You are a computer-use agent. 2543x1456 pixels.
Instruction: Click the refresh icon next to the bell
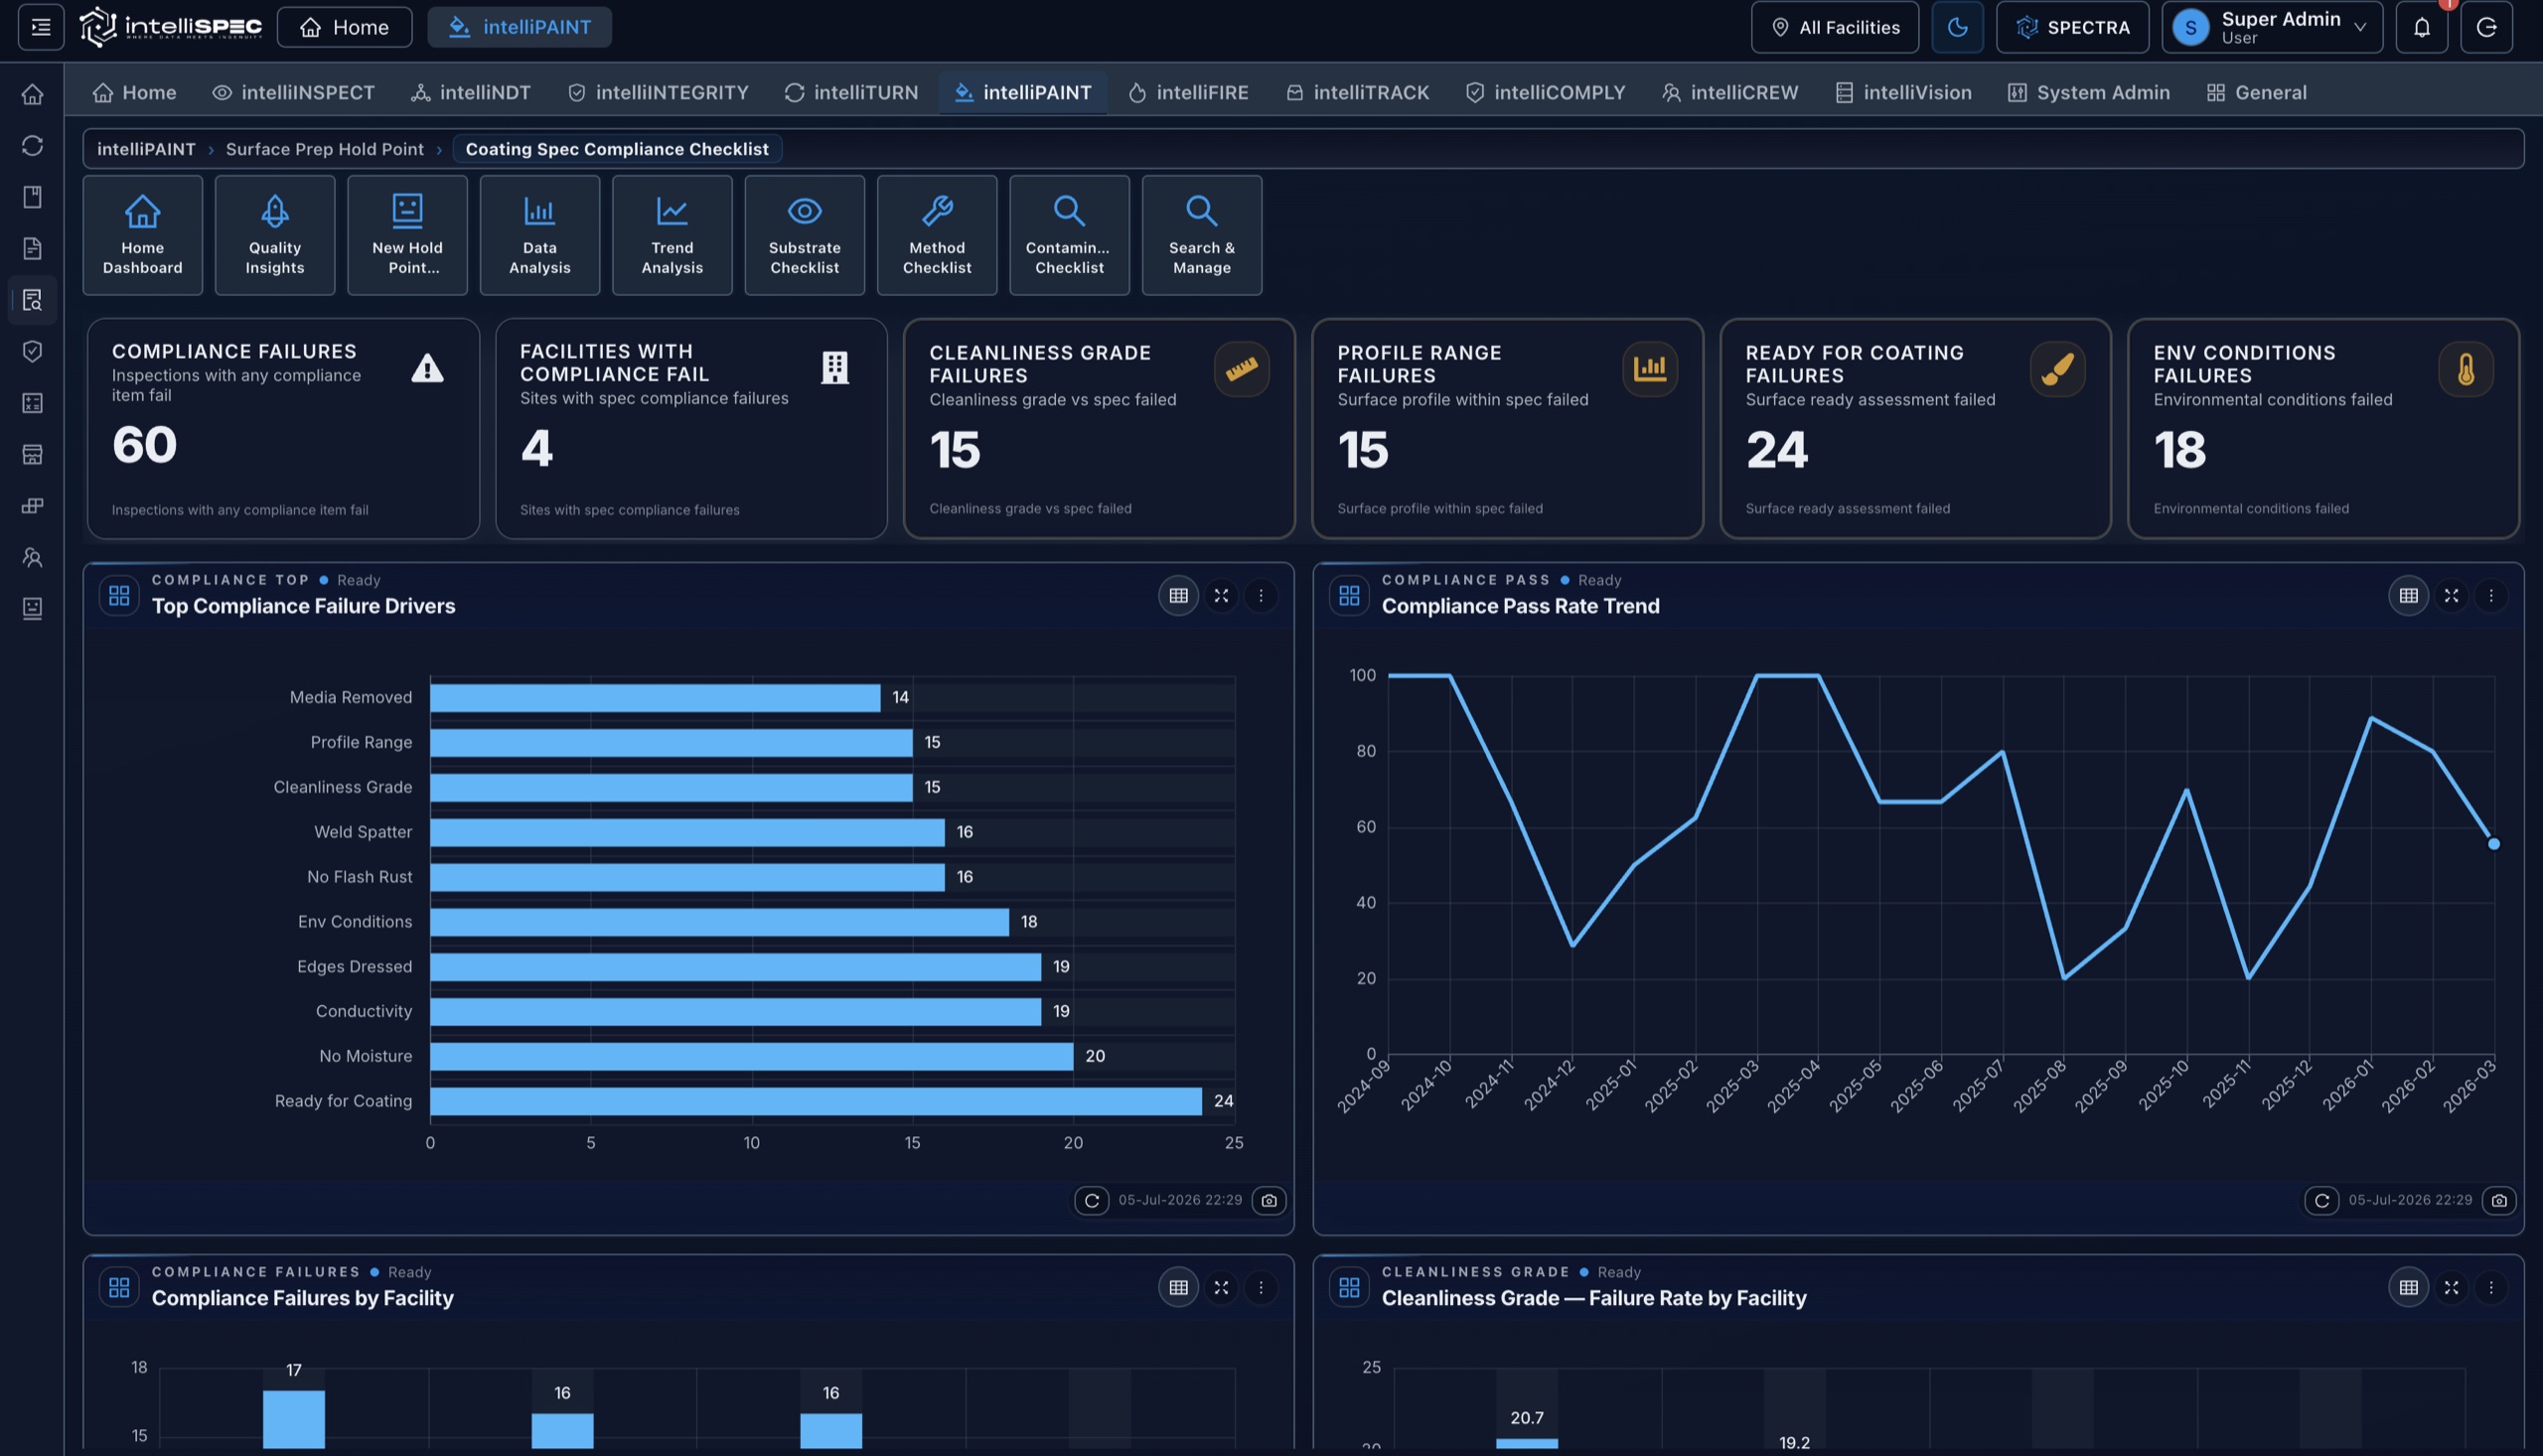point(2486,27)
